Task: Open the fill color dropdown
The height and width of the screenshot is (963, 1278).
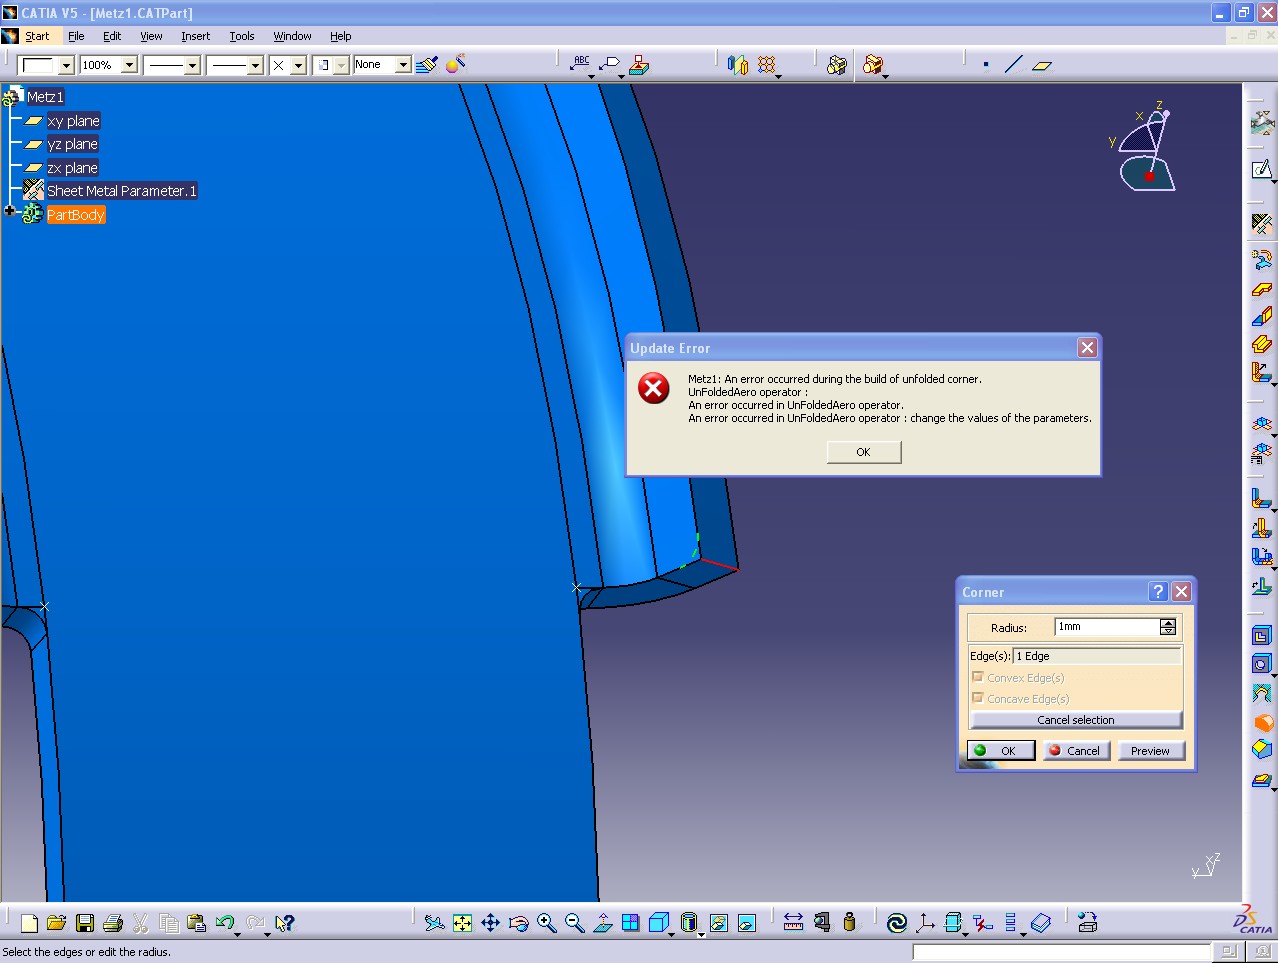Action: click(66, 65)
